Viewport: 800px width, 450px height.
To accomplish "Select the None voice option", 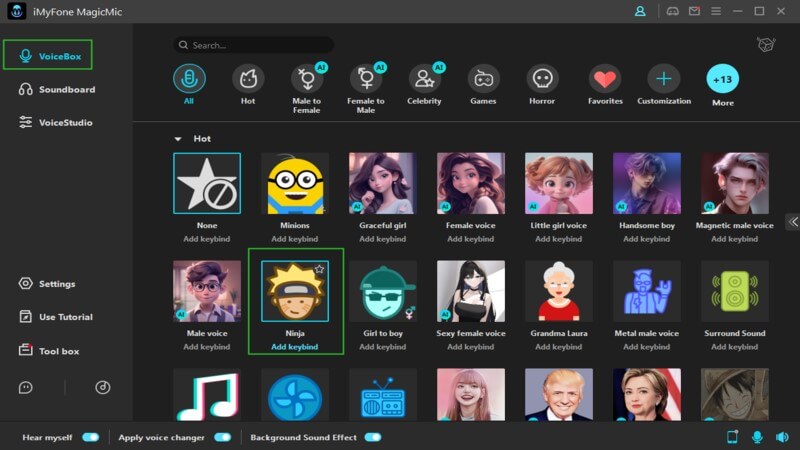I will [x=207, y=183].
